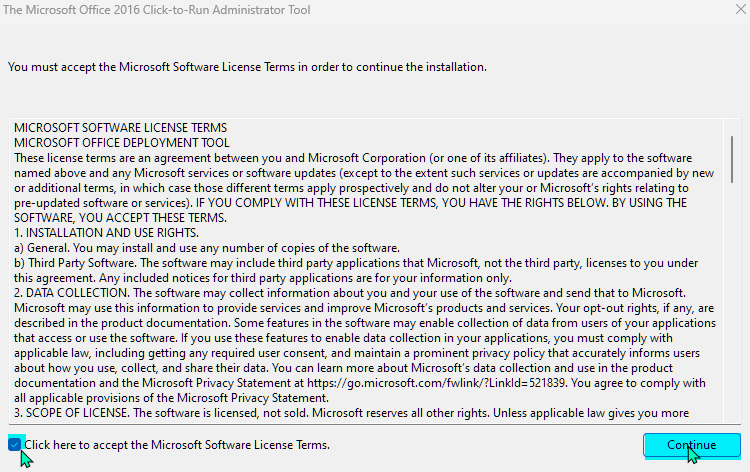Click the 'MICROSOFT OFFICE DEPLOYMENT TOOL' line
Viewport: 750px width, 472px height.
[121, 143]
